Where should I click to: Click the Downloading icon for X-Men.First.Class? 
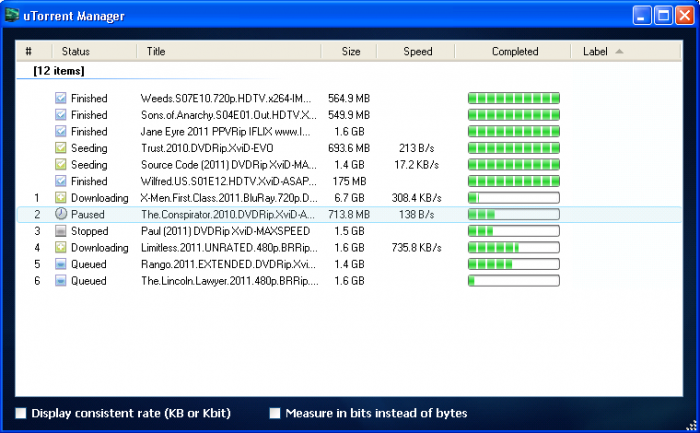(x=61, y=197)
